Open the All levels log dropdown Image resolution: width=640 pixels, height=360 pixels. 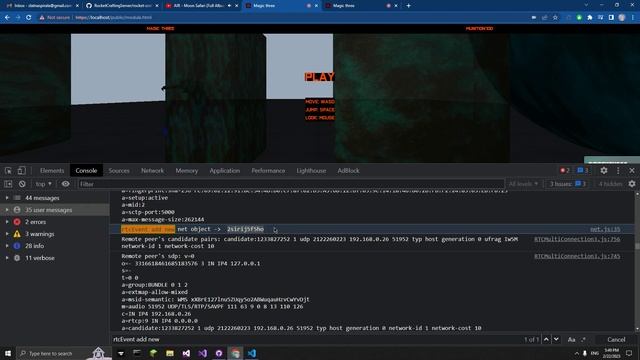click(x=523, y=184)
